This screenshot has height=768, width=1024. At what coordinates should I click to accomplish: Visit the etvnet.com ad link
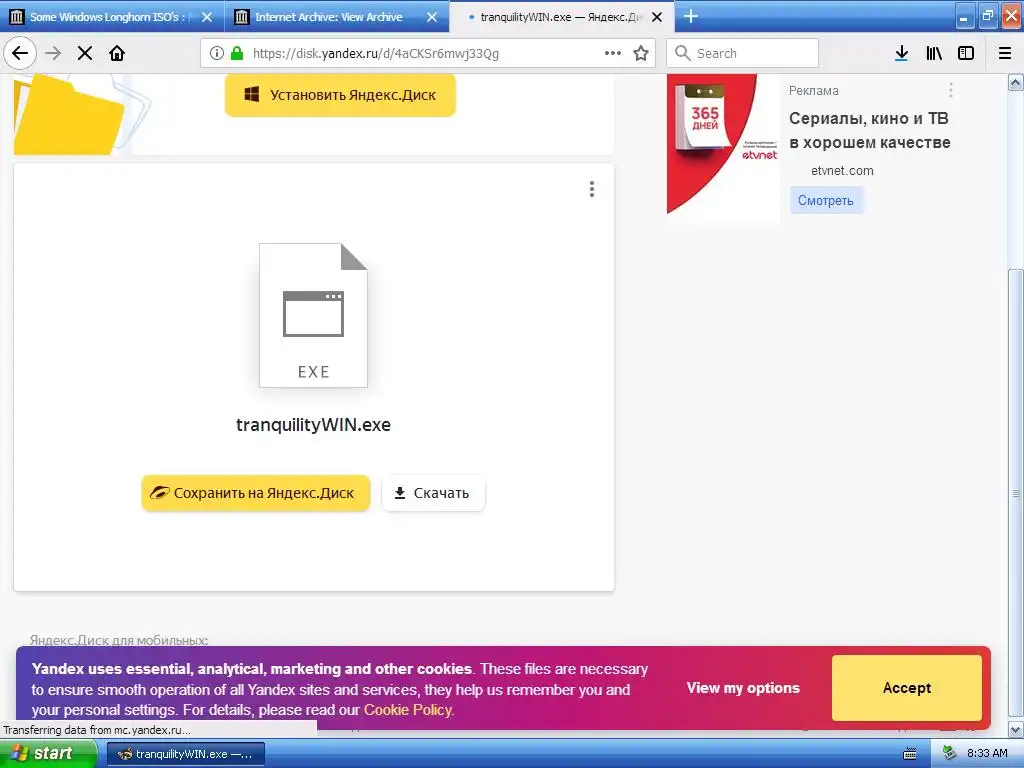pyautogui.click(x=842, y=170)
